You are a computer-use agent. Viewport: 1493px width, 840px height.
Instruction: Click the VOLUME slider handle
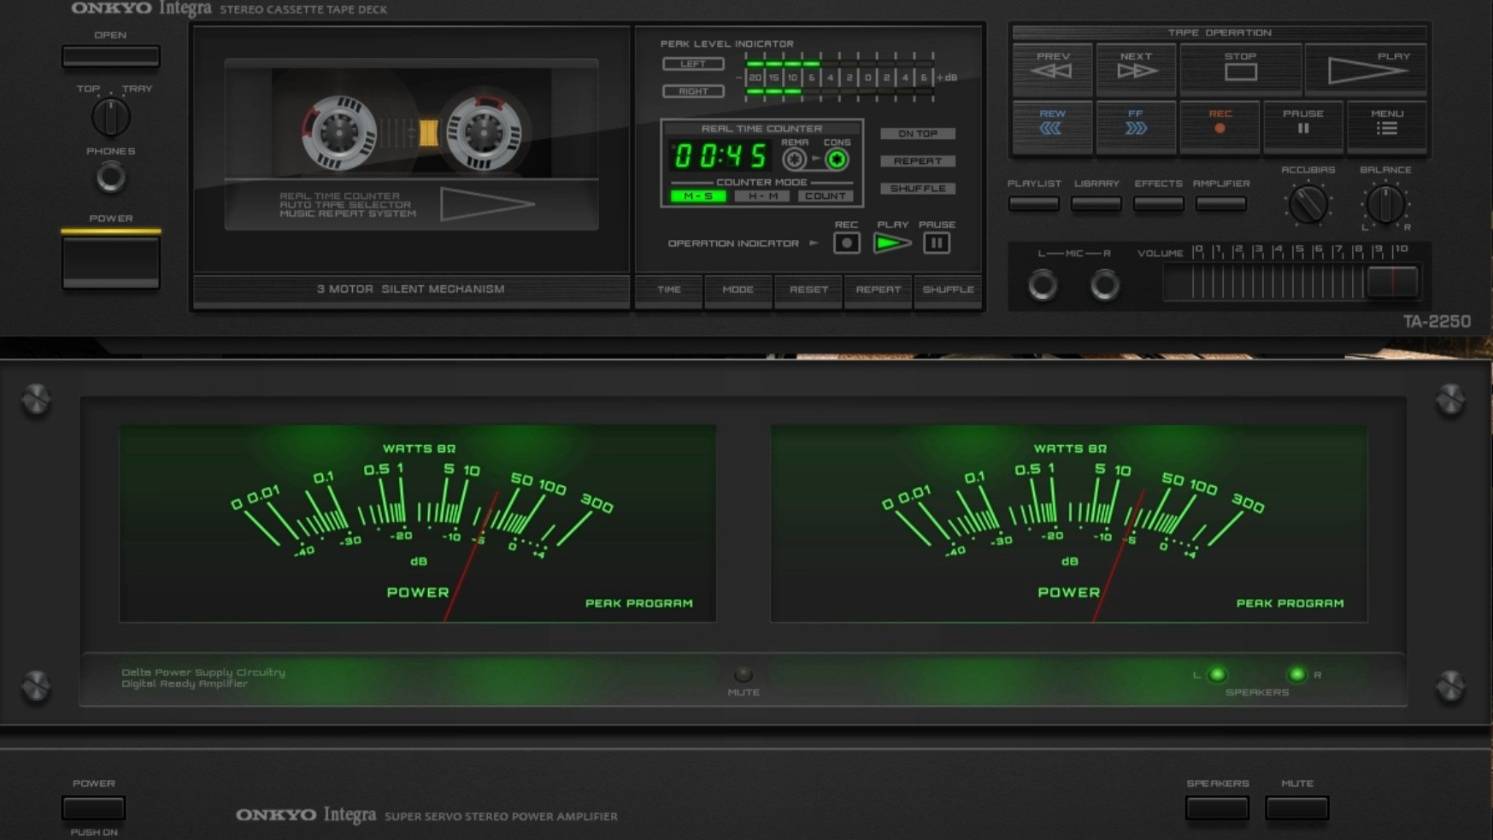coord(1393,282)
